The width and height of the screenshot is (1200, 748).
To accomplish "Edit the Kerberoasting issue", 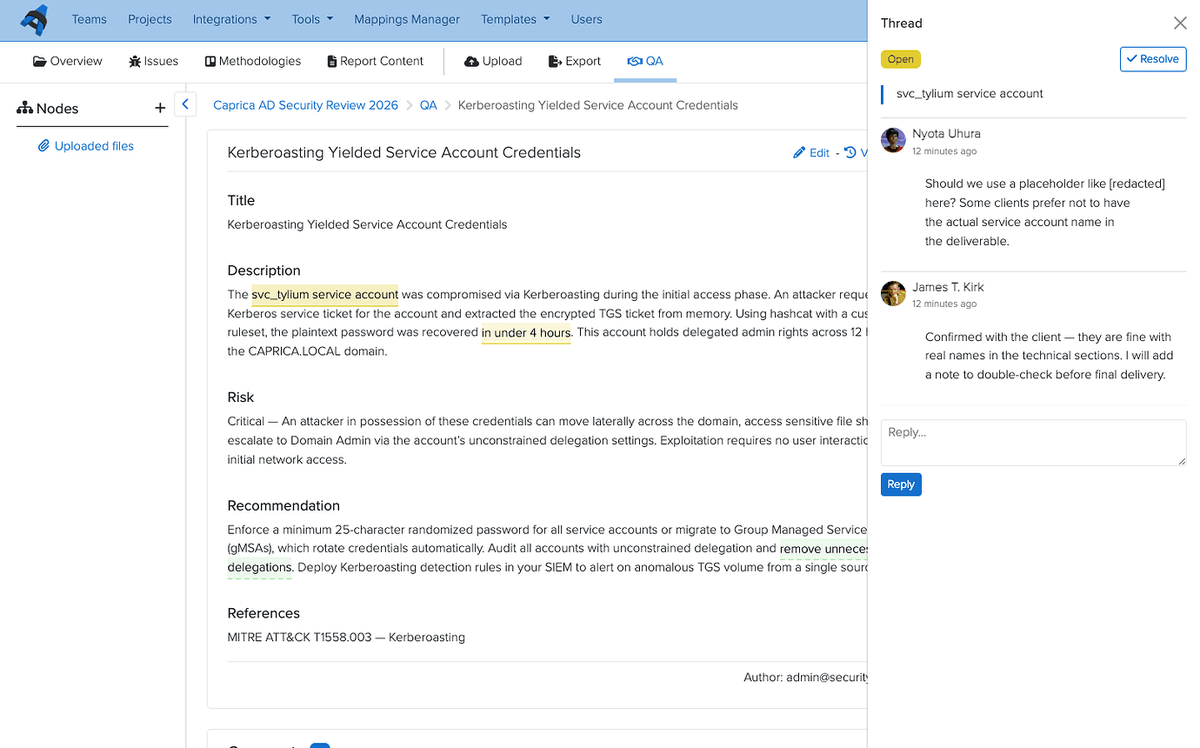I will click(811, 153).
